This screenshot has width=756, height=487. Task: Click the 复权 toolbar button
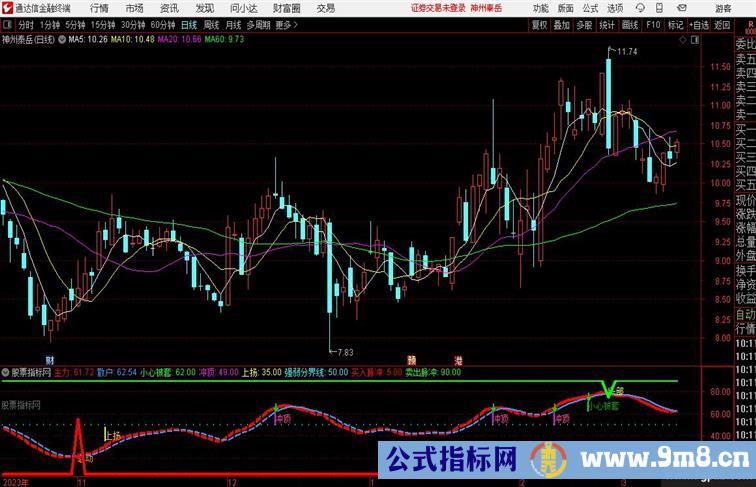click(540, 25)
